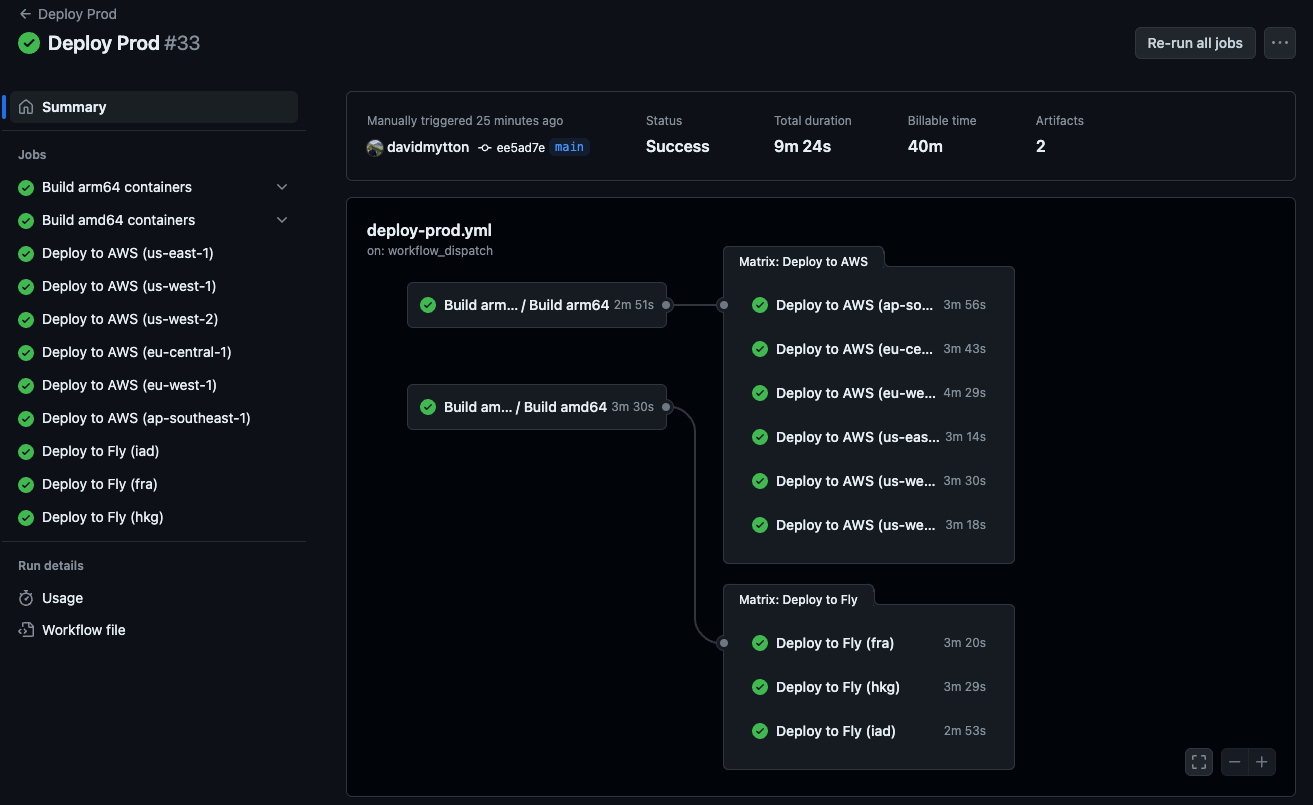Open Deploy to AWS (us-east-1) job
Image resolution: width=1313 pixels, height=805 pixels.
pos(154,253)
